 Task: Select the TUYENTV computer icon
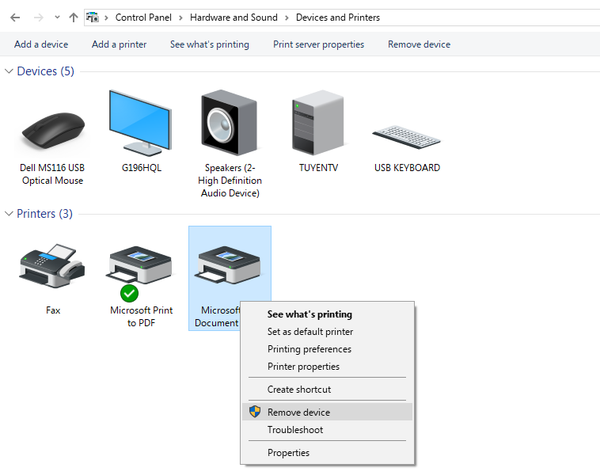coord(318,122)
